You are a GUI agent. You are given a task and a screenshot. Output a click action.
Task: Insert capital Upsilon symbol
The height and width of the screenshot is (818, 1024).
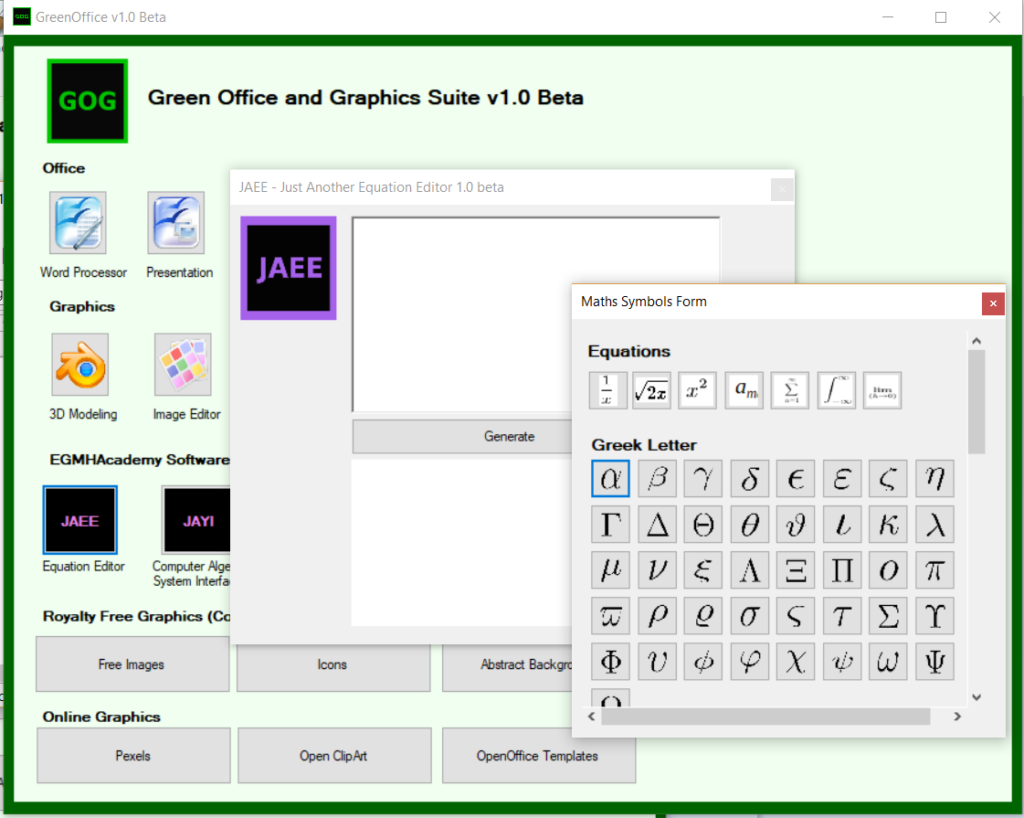click(935, 616)
